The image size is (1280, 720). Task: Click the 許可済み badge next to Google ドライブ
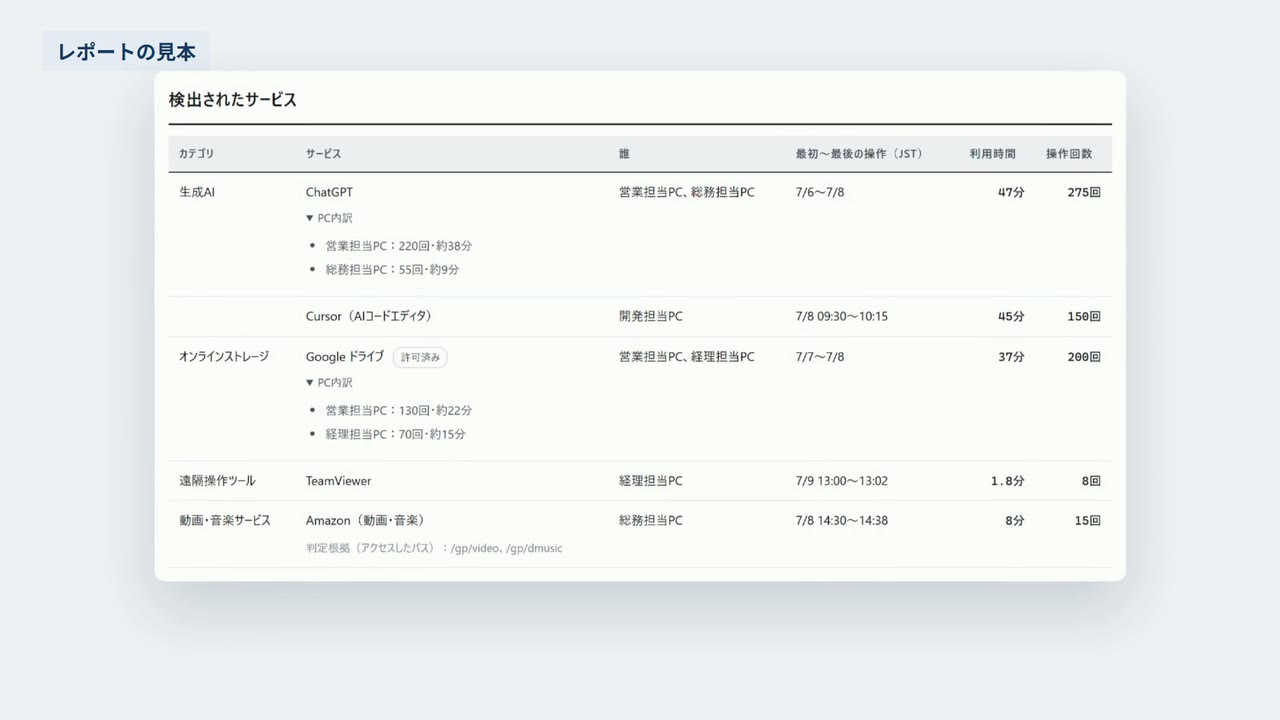[420, 357]
